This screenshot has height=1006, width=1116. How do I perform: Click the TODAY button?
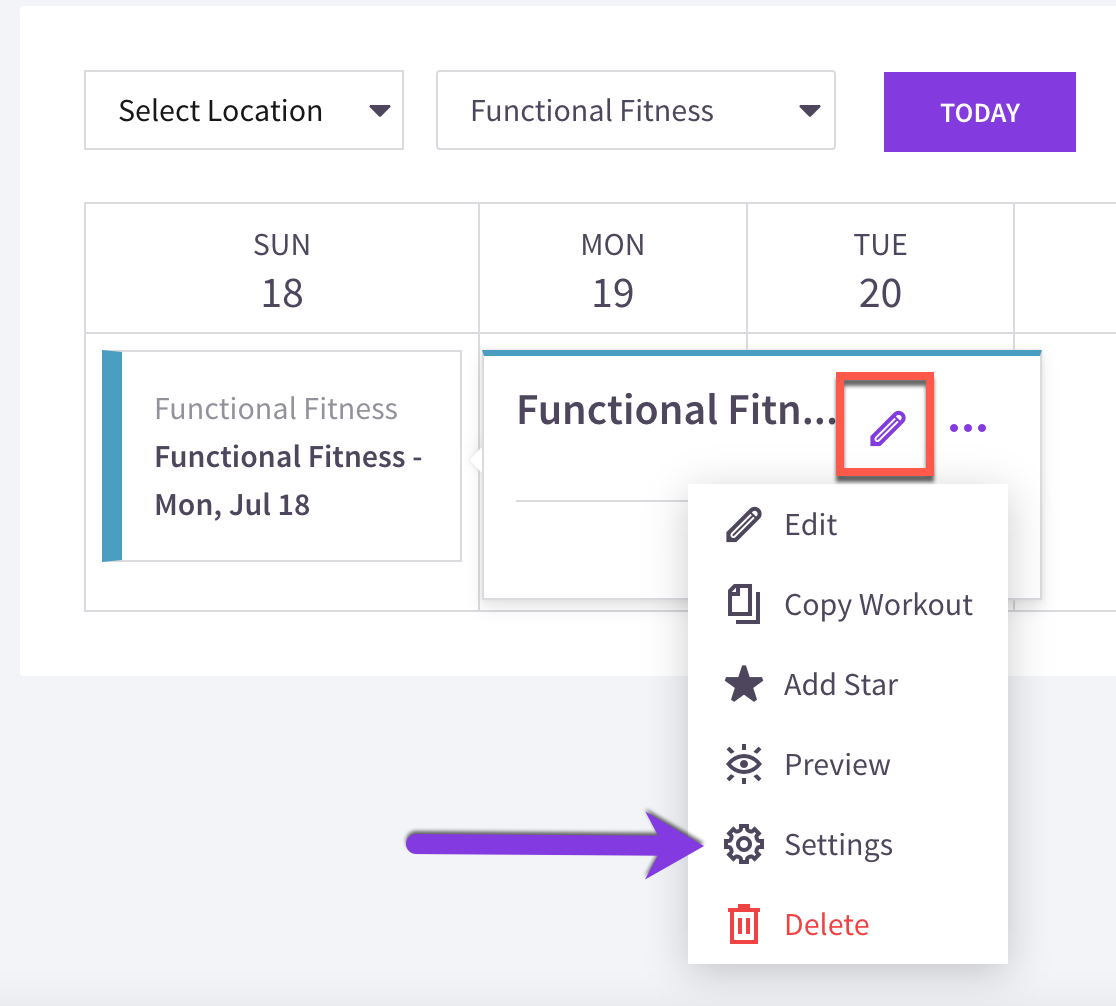point(979,112)
